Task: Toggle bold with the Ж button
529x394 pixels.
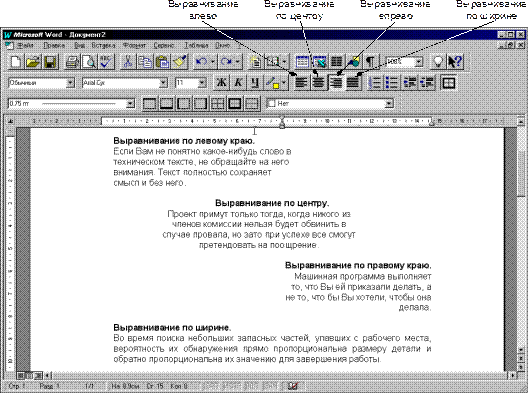Action: coord(221,83)
